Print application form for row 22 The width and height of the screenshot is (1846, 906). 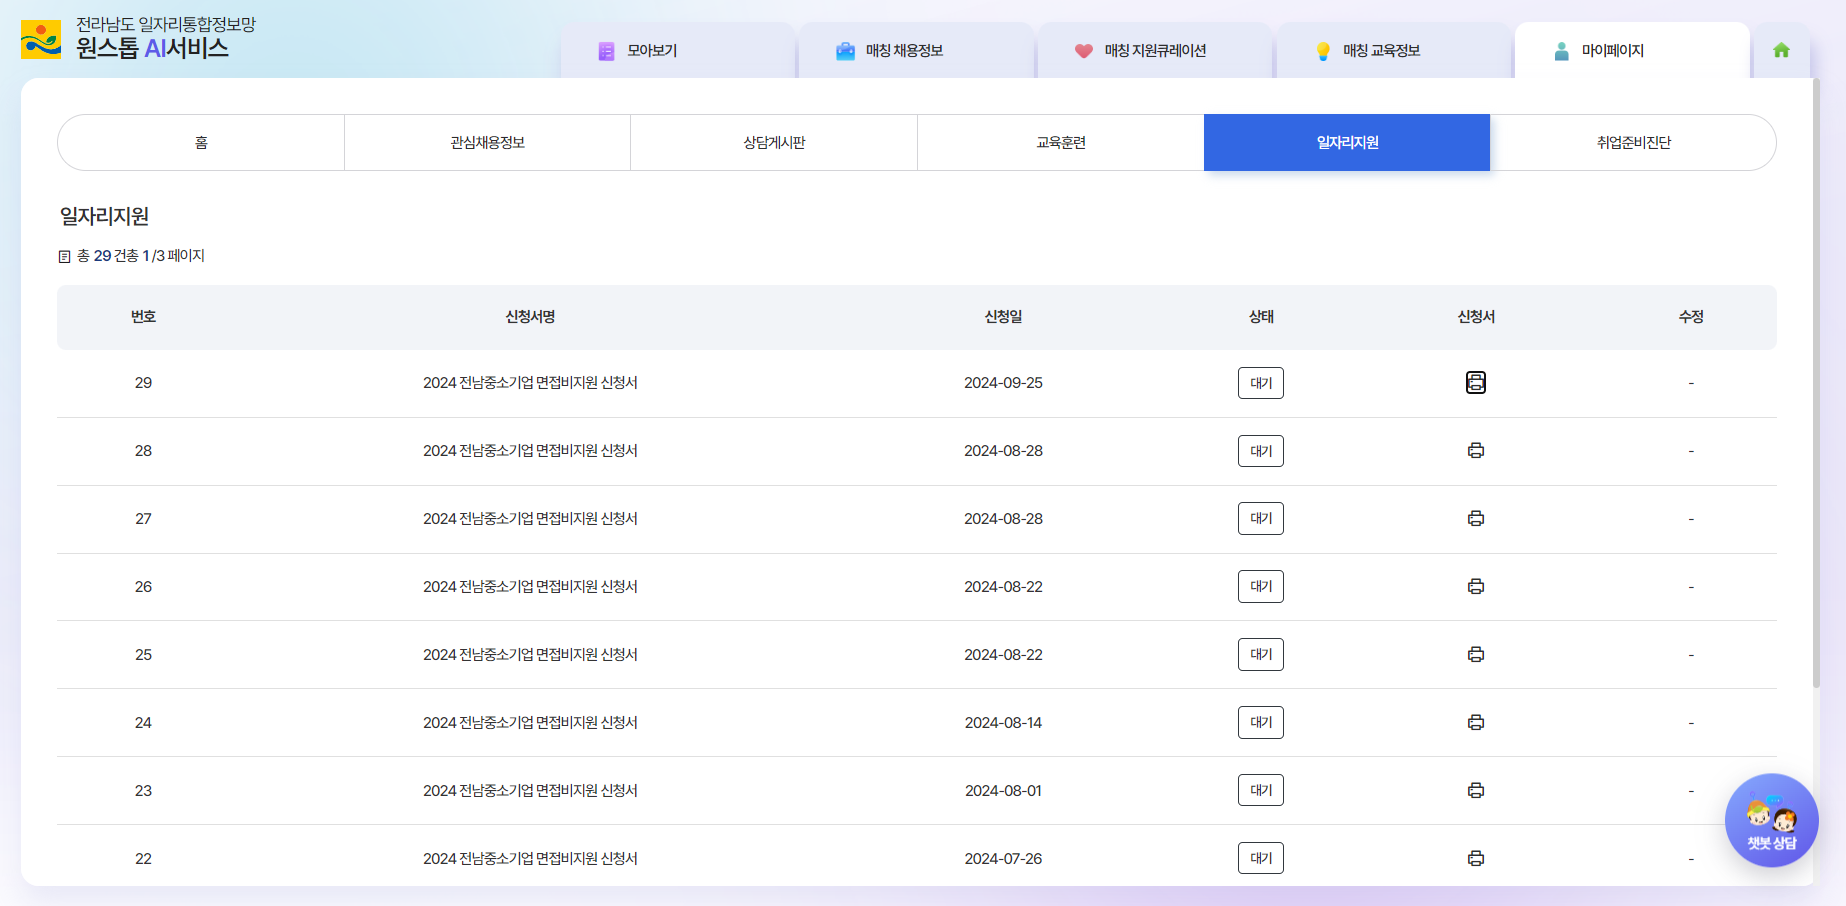(1476, 859)
